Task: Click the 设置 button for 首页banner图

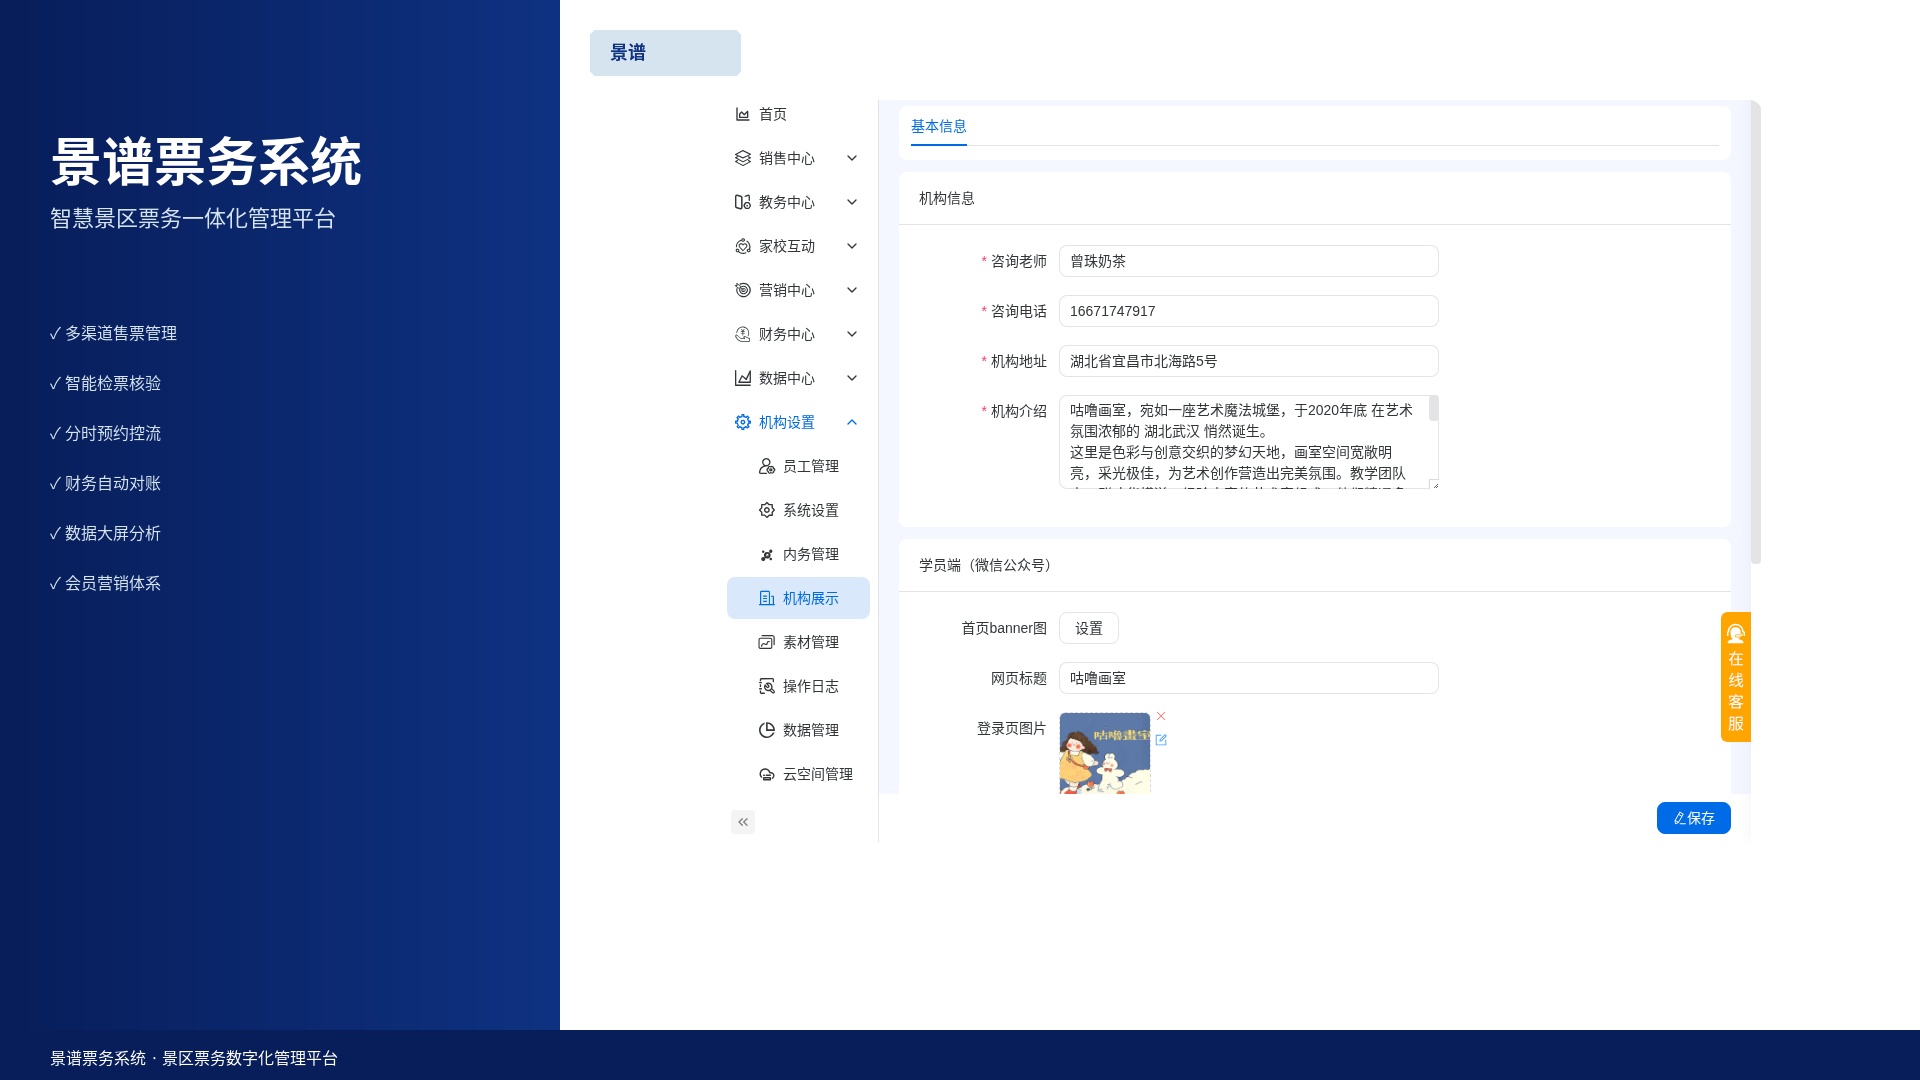Action: point(1088,628)
